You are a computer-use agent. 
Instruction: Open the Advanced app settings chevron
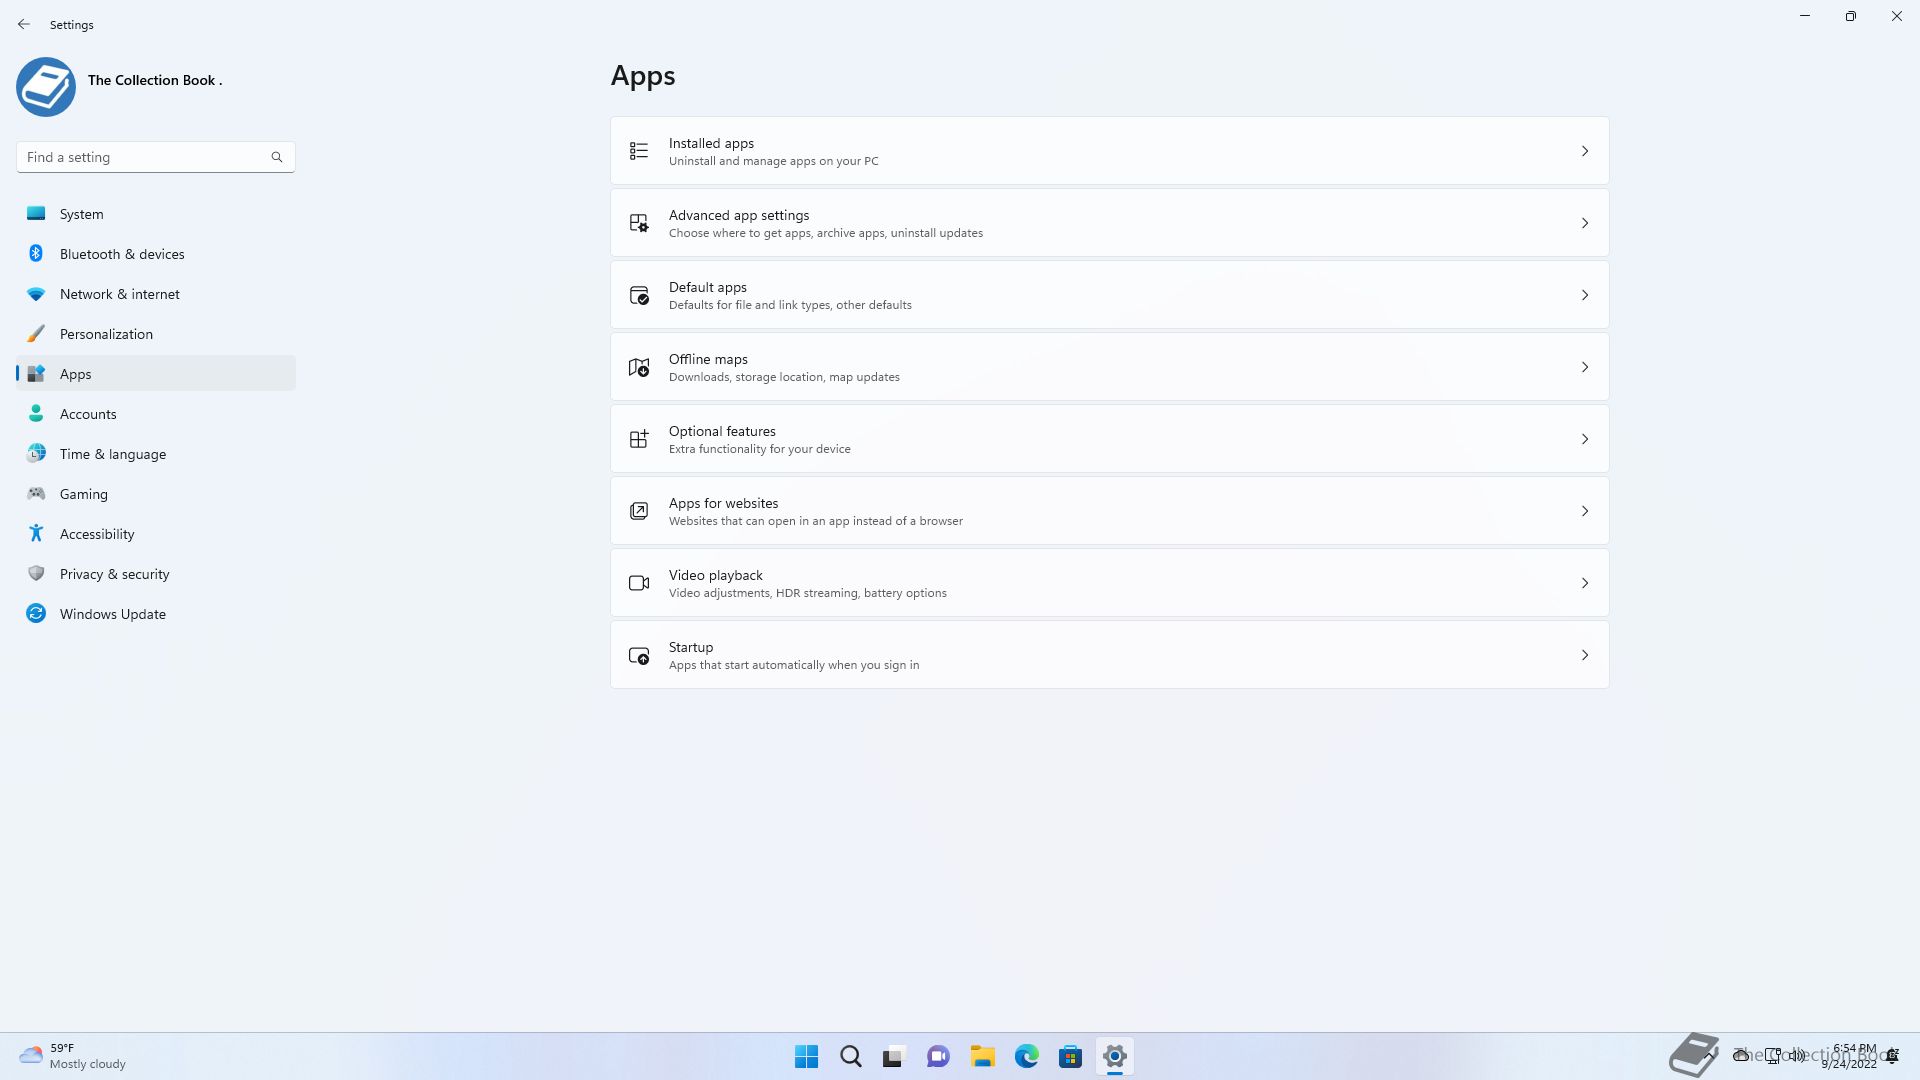1584,223
